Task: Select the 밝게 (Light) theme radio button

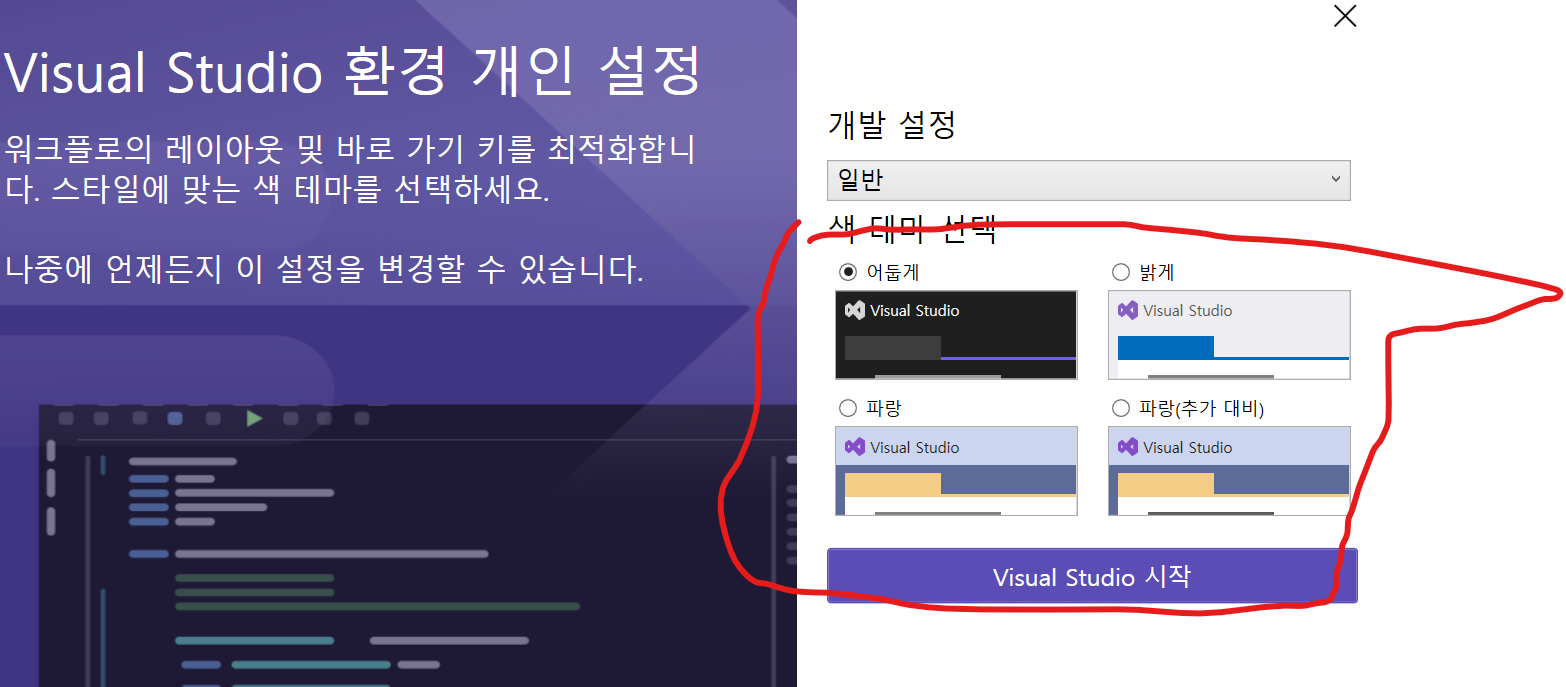Action: pos(1121,271)
